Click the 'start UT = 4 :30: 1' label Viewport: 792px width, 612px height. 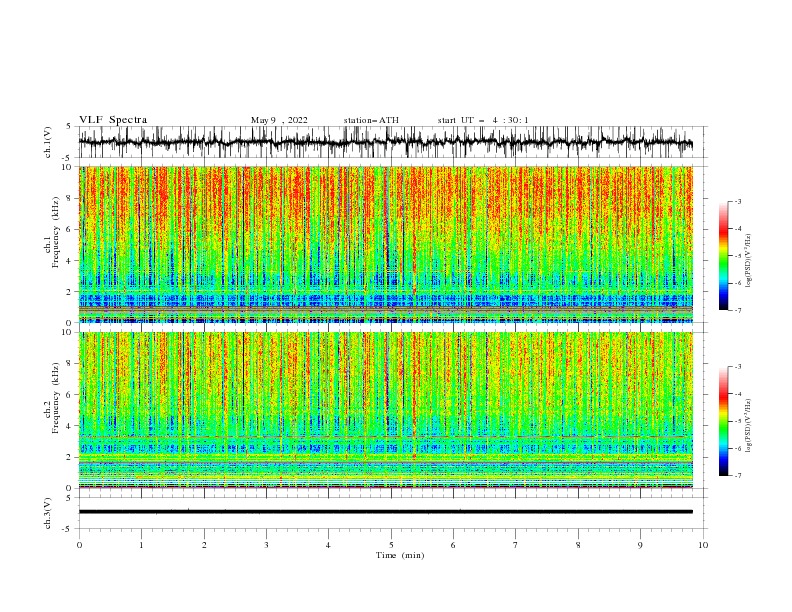[x=483, y=120]
